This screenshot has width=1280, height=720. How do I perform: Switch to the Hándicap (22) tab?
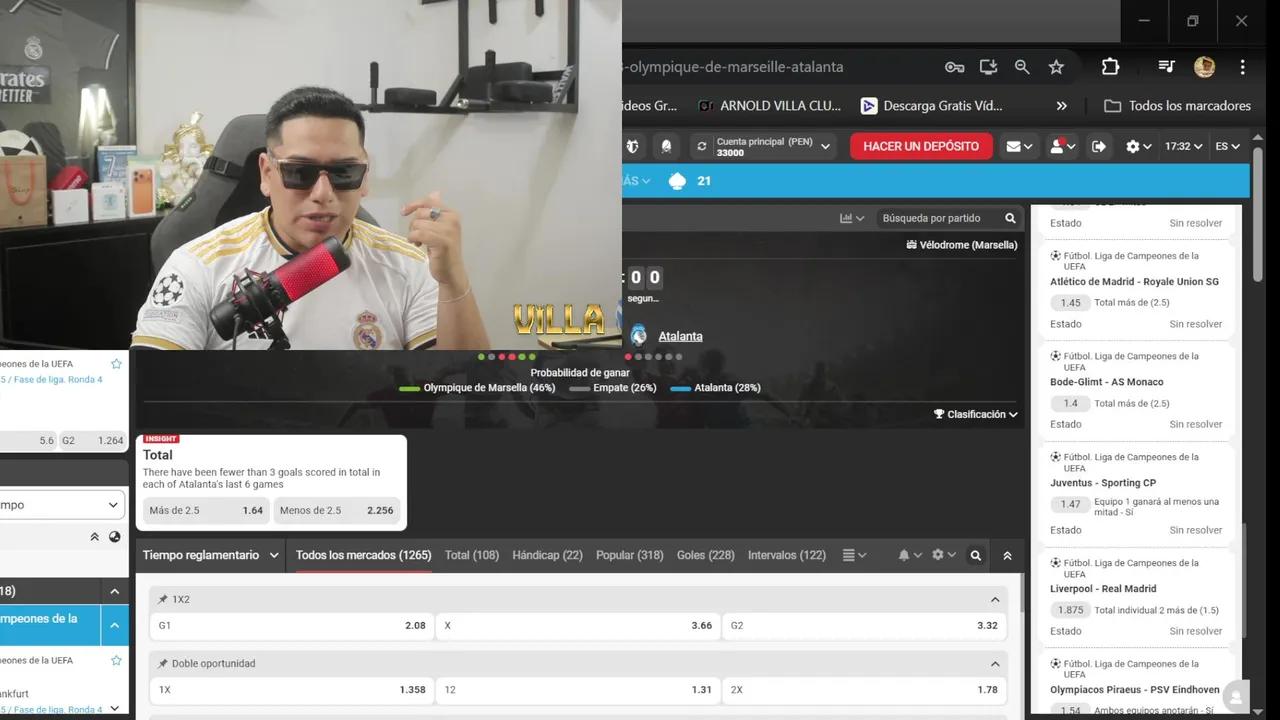tap(547, 555)
